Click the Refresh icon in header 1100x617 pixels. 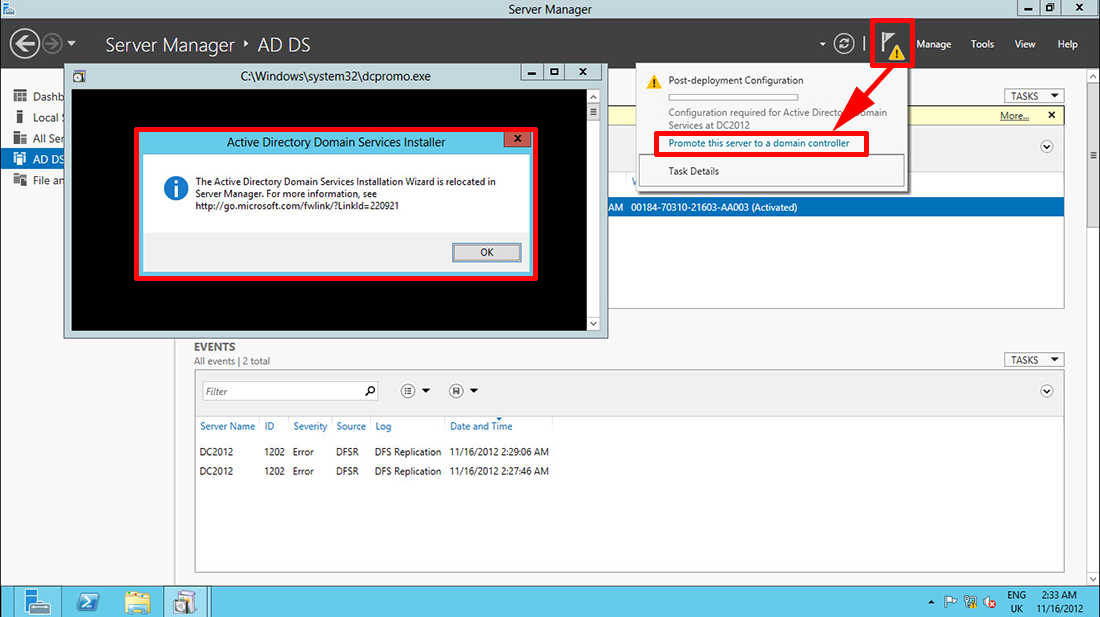(844, 44)
